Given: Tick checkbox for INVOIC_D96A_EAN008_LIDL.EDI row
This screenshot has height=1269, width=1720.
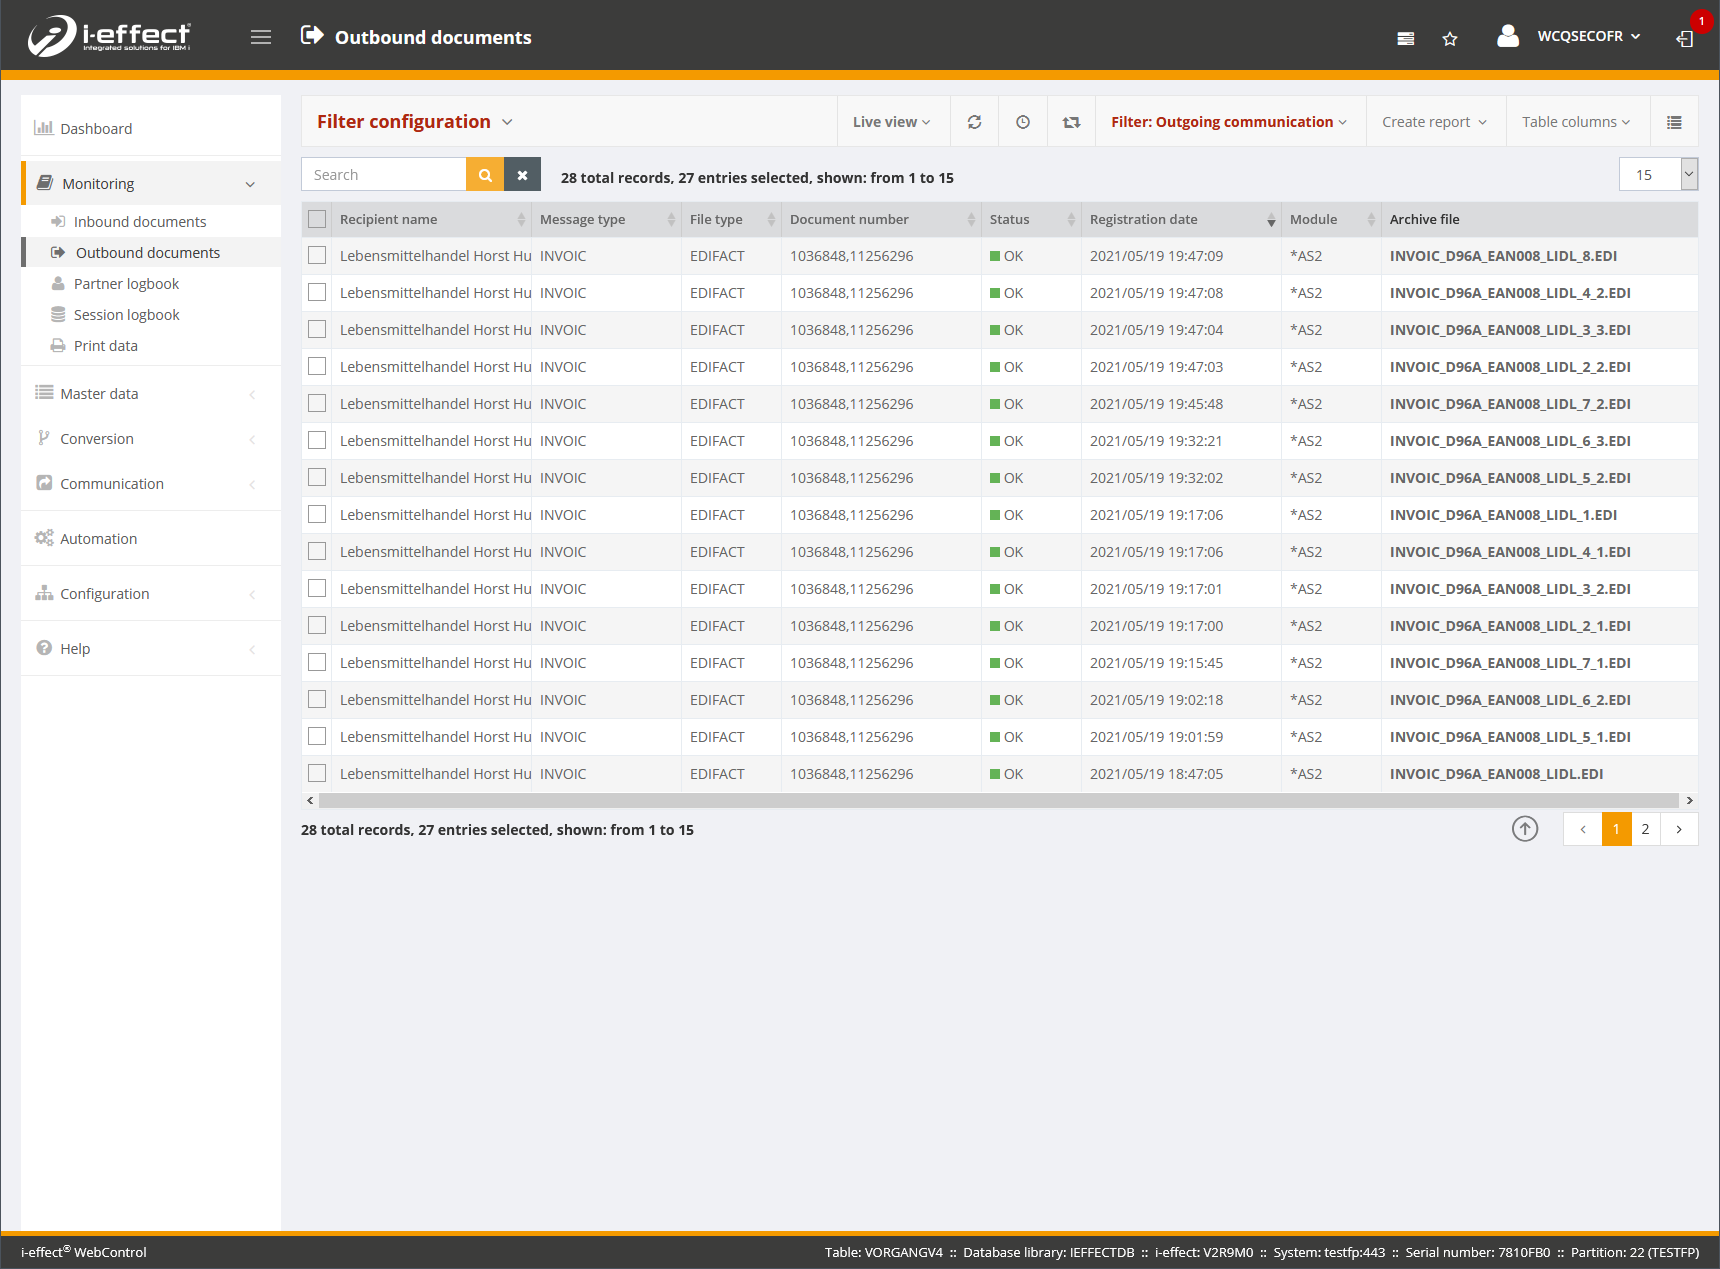Looking at the screenshot, I should 317,774.
